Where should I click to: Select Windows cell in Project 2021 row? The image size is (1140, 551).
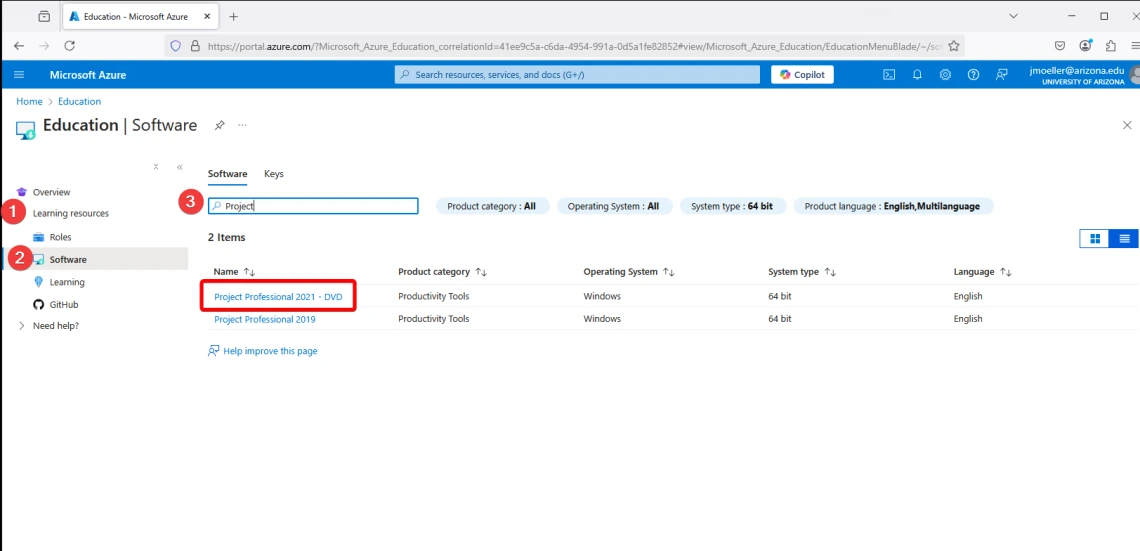click(x=602, y=297)
